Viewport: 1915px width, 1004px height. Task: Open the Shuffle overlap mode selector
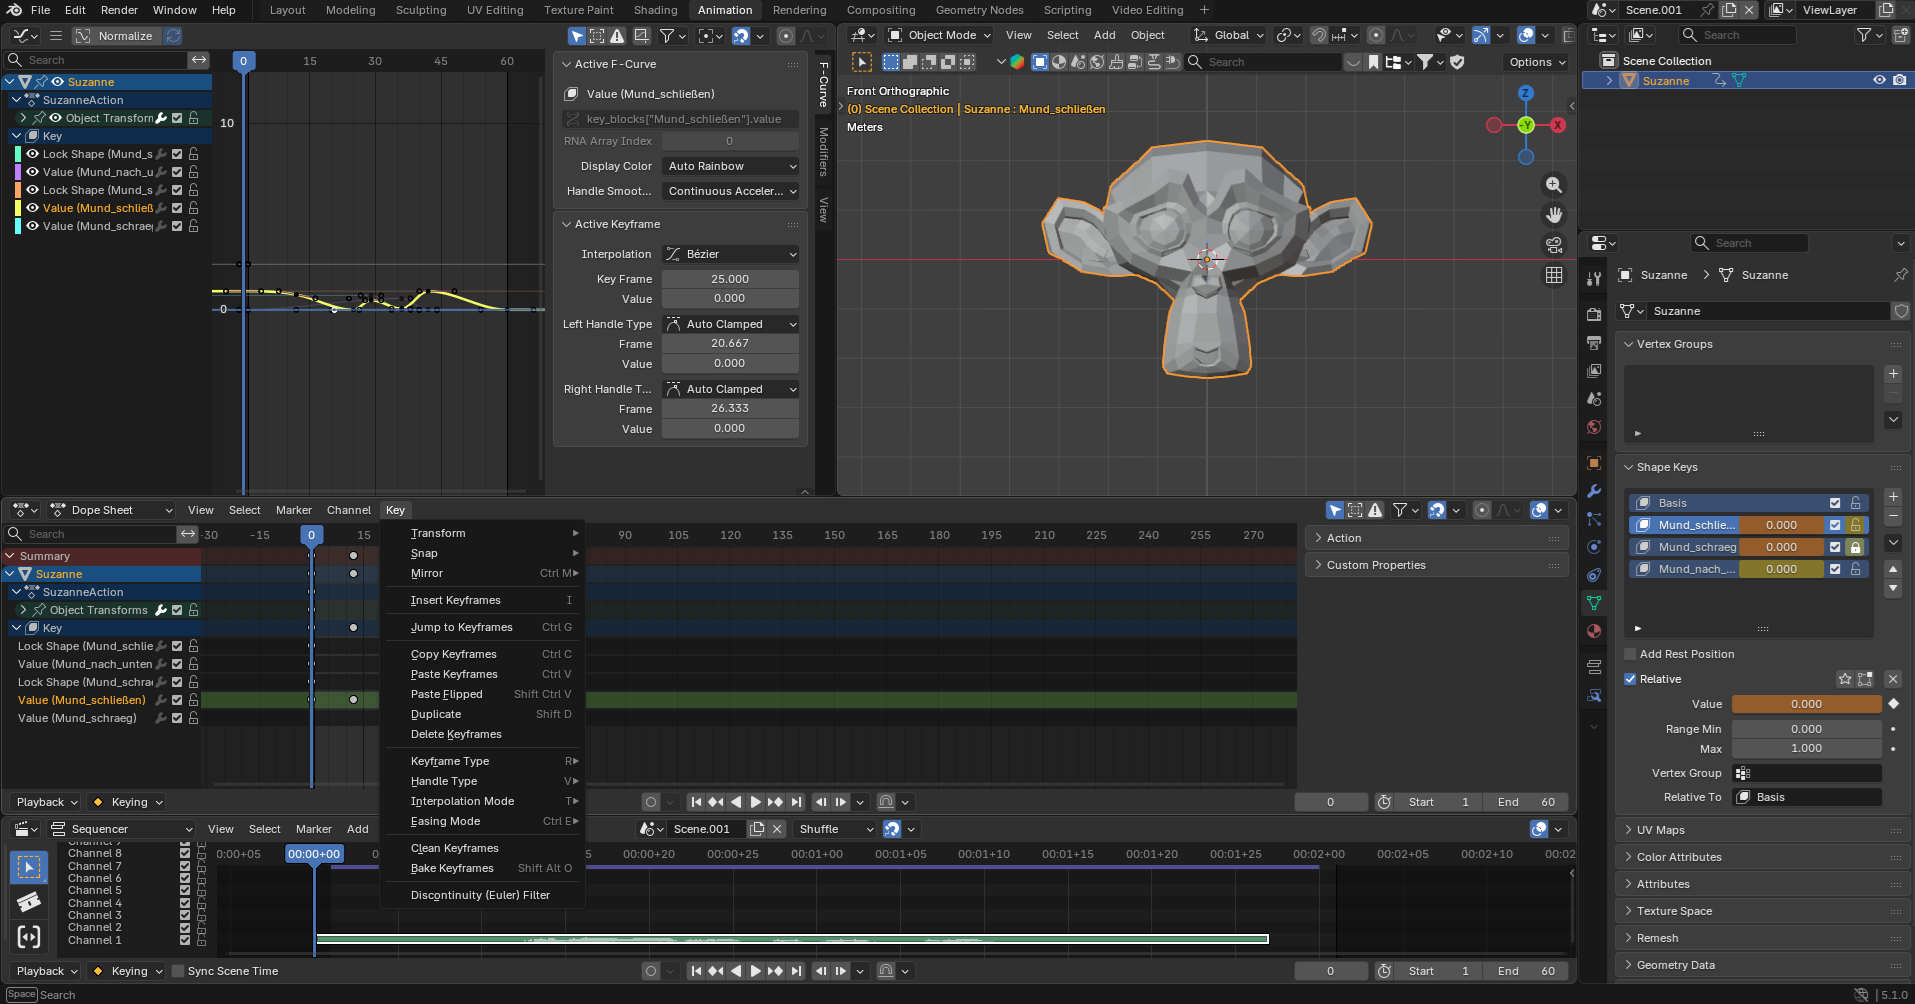(x=835, y=829)
